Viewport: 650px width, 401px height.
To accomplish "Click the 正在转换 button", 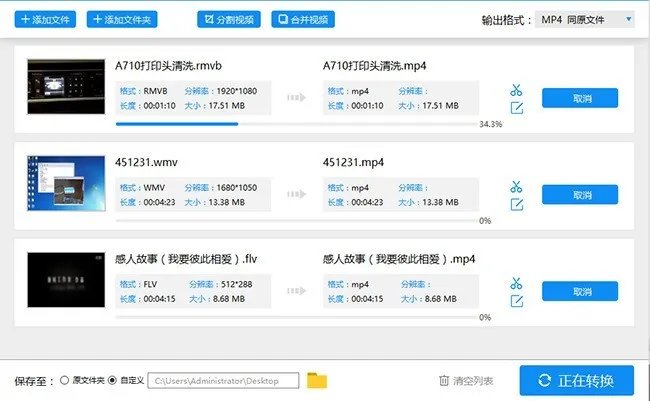I will 577,380.
